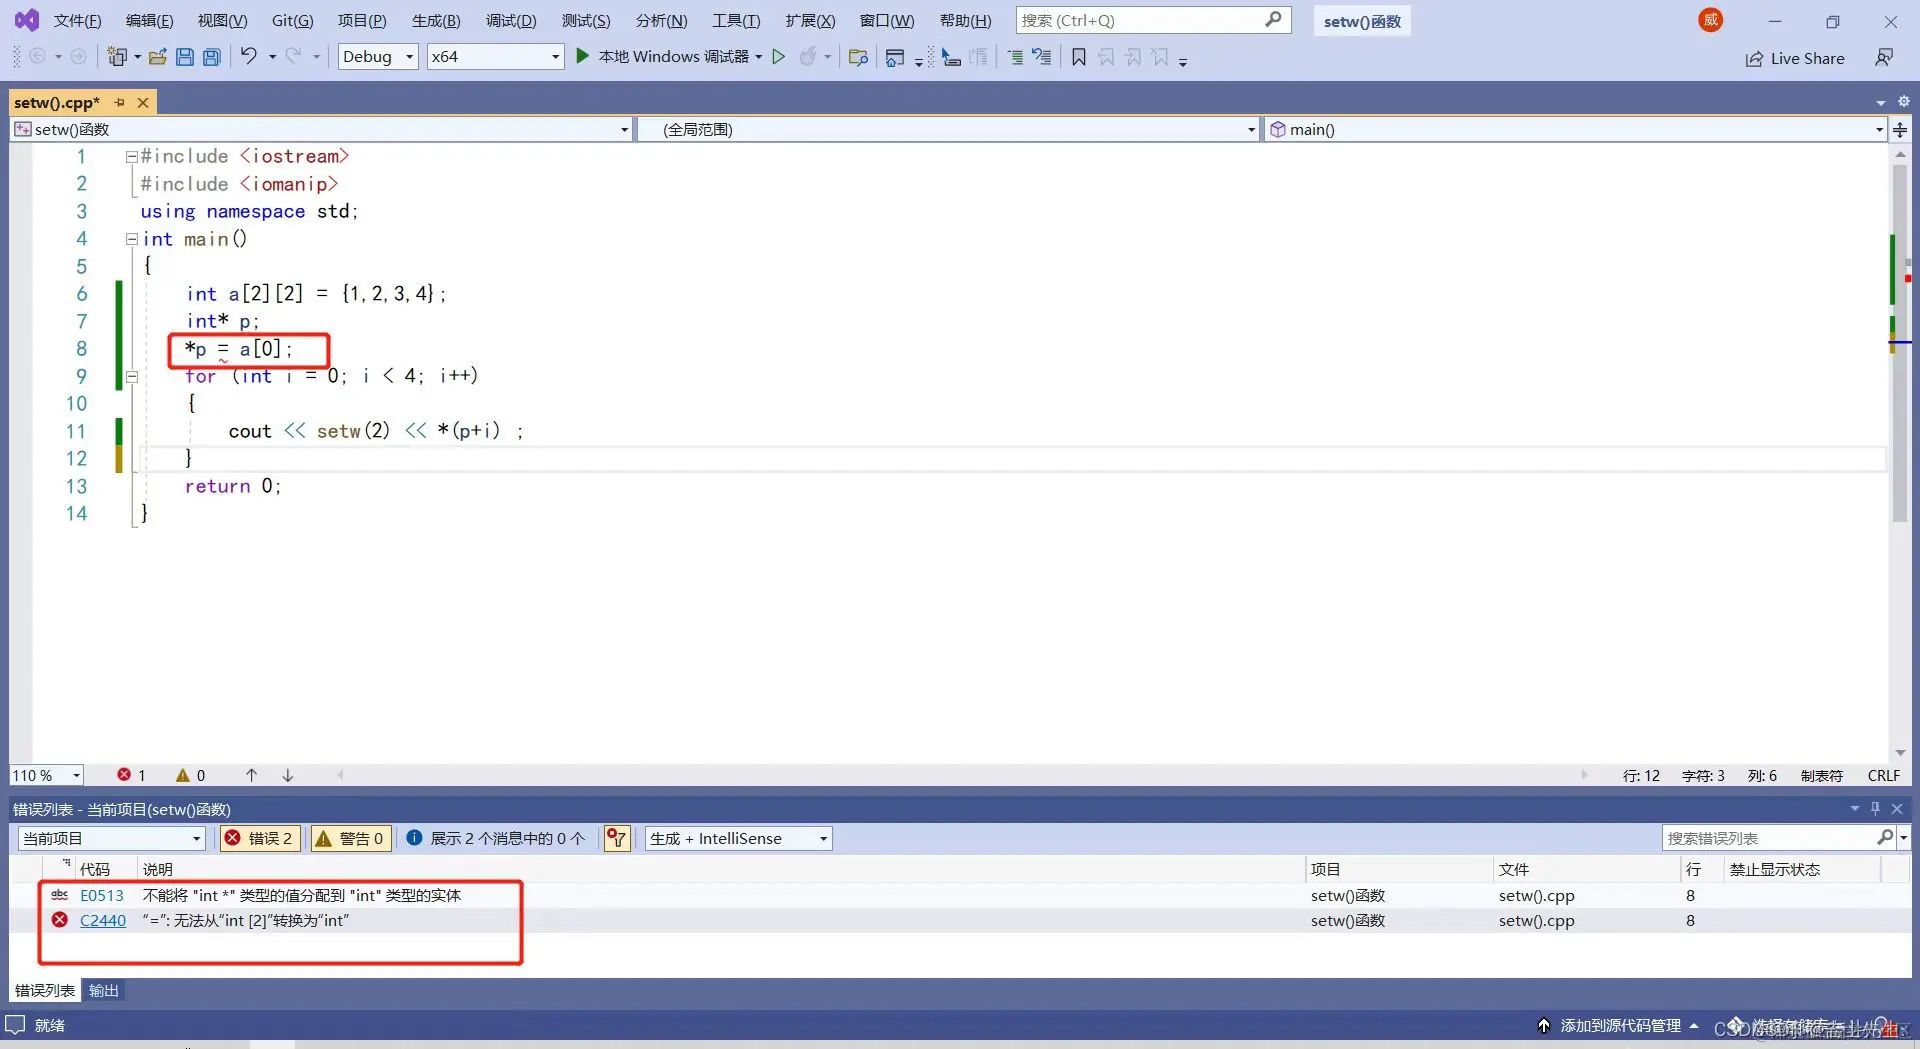Click the Live Share button label
Image resolution: width=1920 pixels, height=1049 pixels.
click(1807, 59)
